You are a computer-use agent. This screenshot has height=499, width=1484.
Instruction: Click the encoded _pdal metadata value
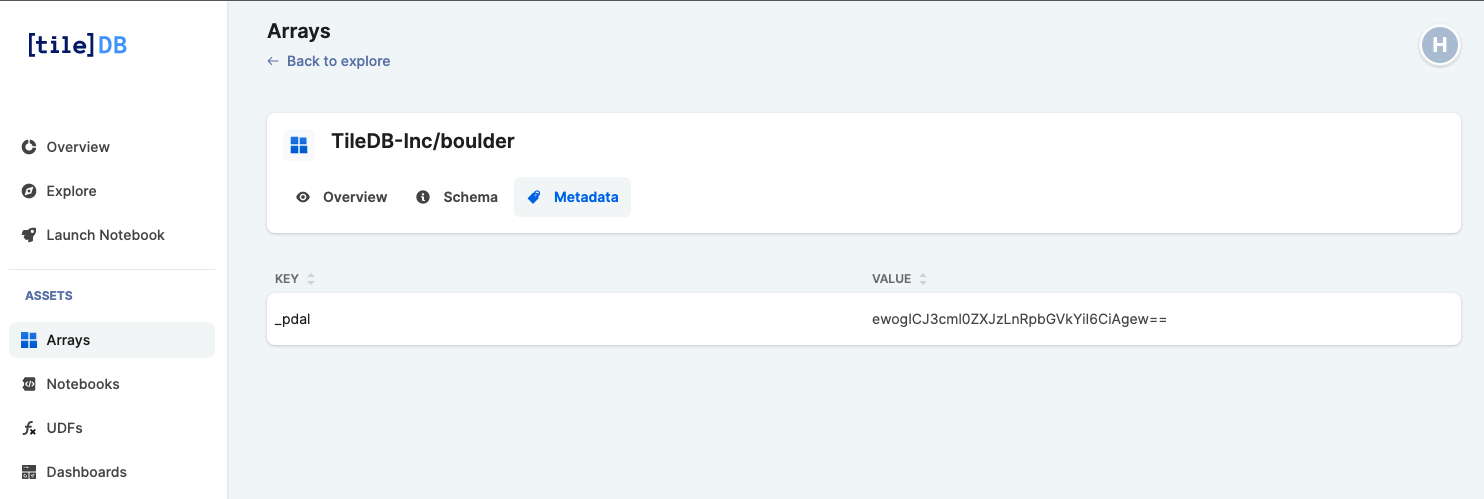click(1019, 319)
